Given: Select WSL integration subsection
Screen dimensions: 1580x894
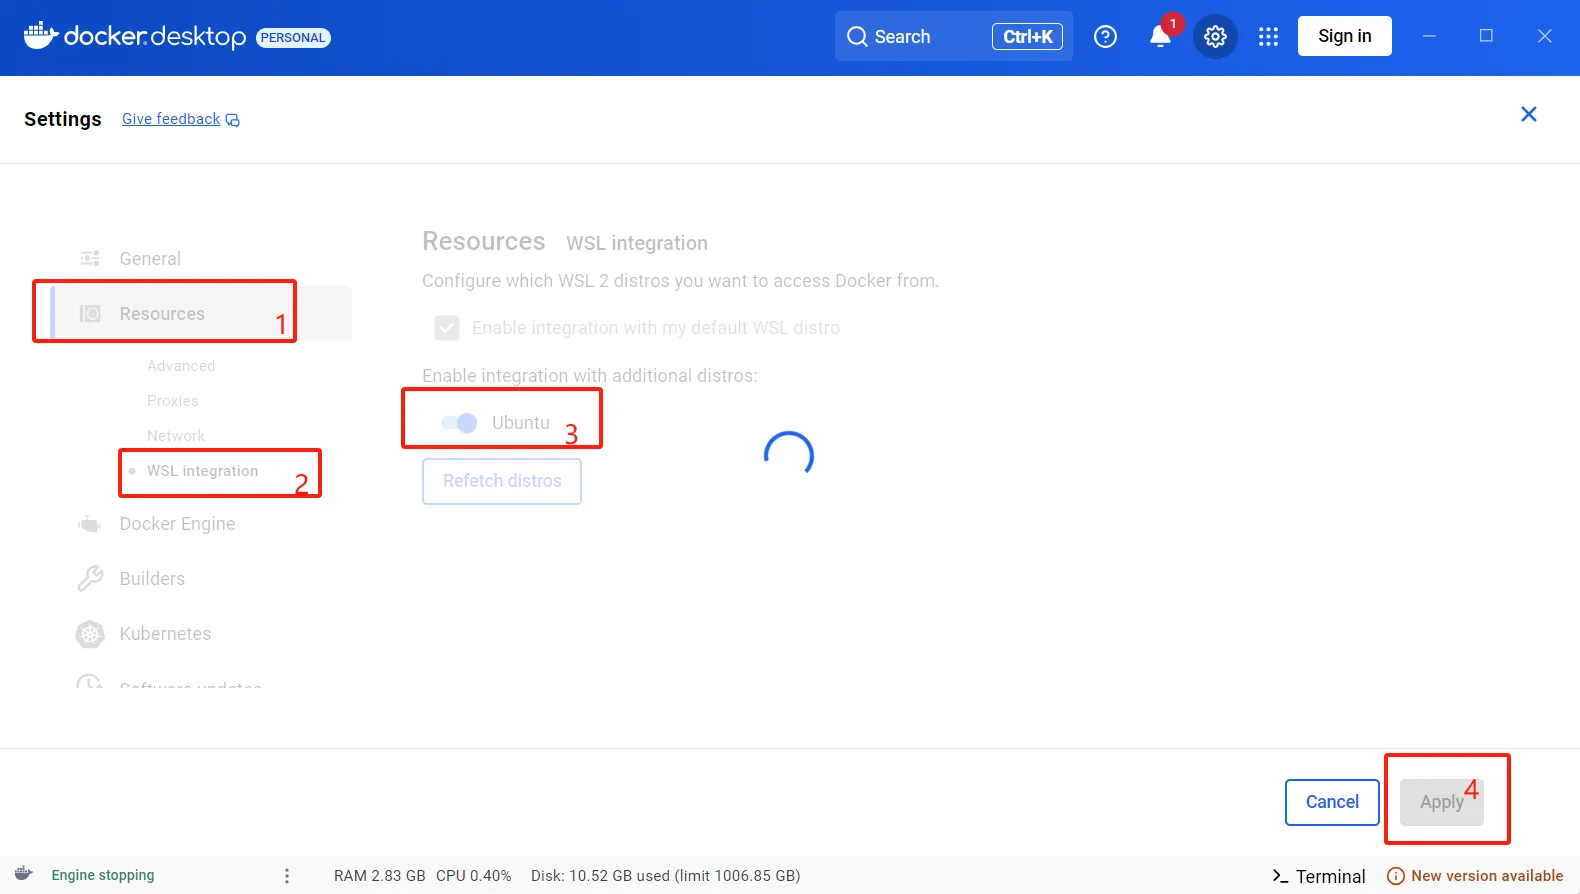Looking at the screenshot, I should click(x=203, y=471).
